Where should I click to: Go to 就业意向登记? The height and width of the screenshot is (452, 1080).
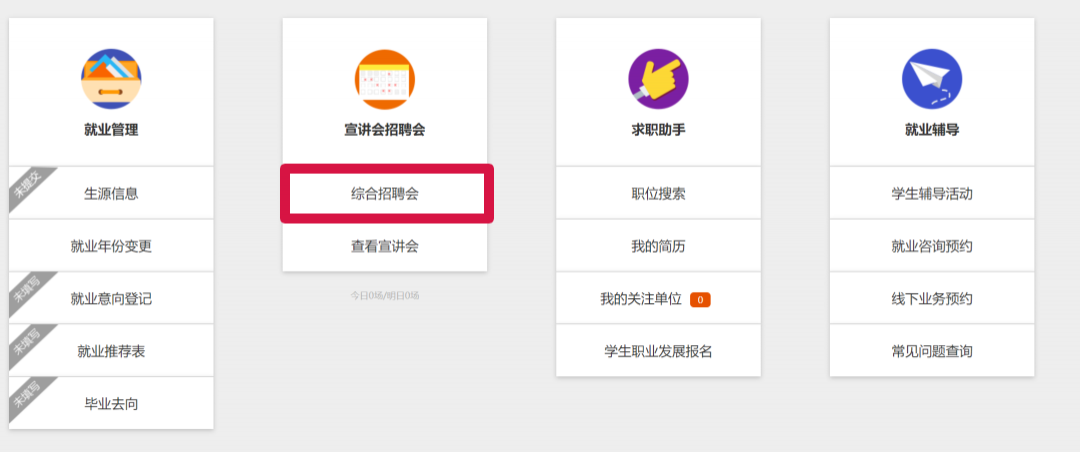(111, 298)
